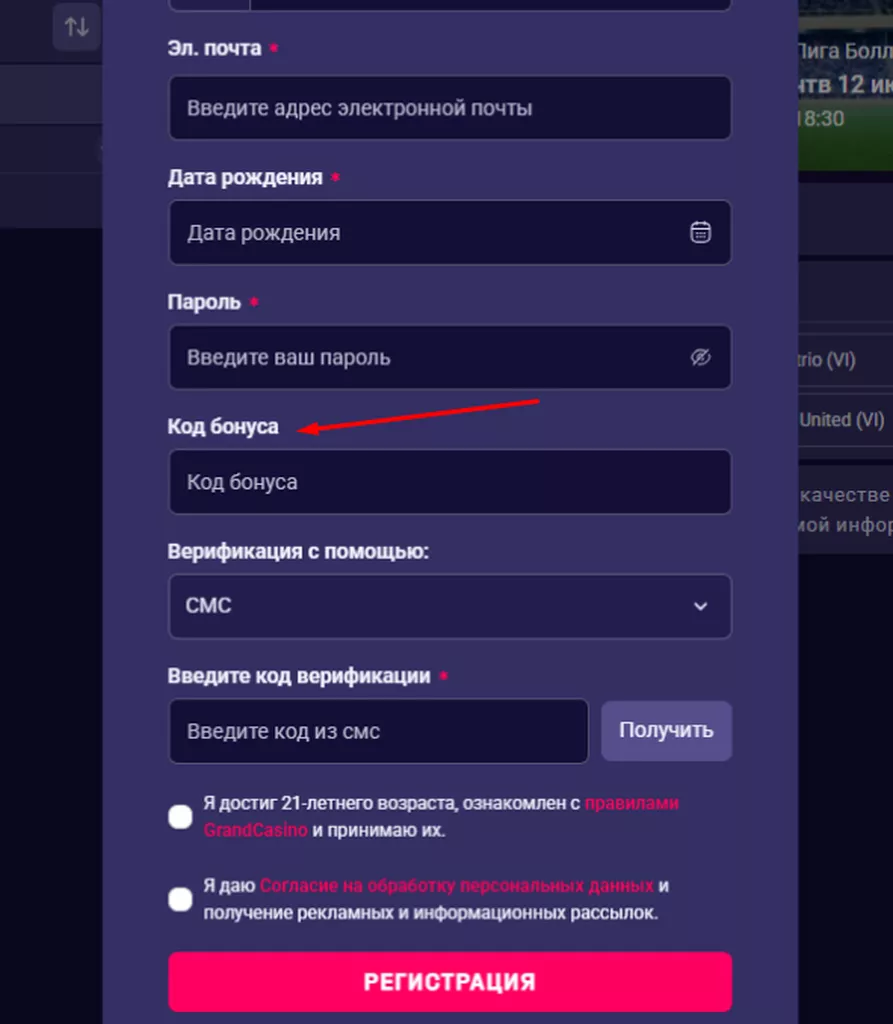The height and width of the screenshot is (1024, 893).
Task: Focus the password input field
Action: tap(430, 357)
